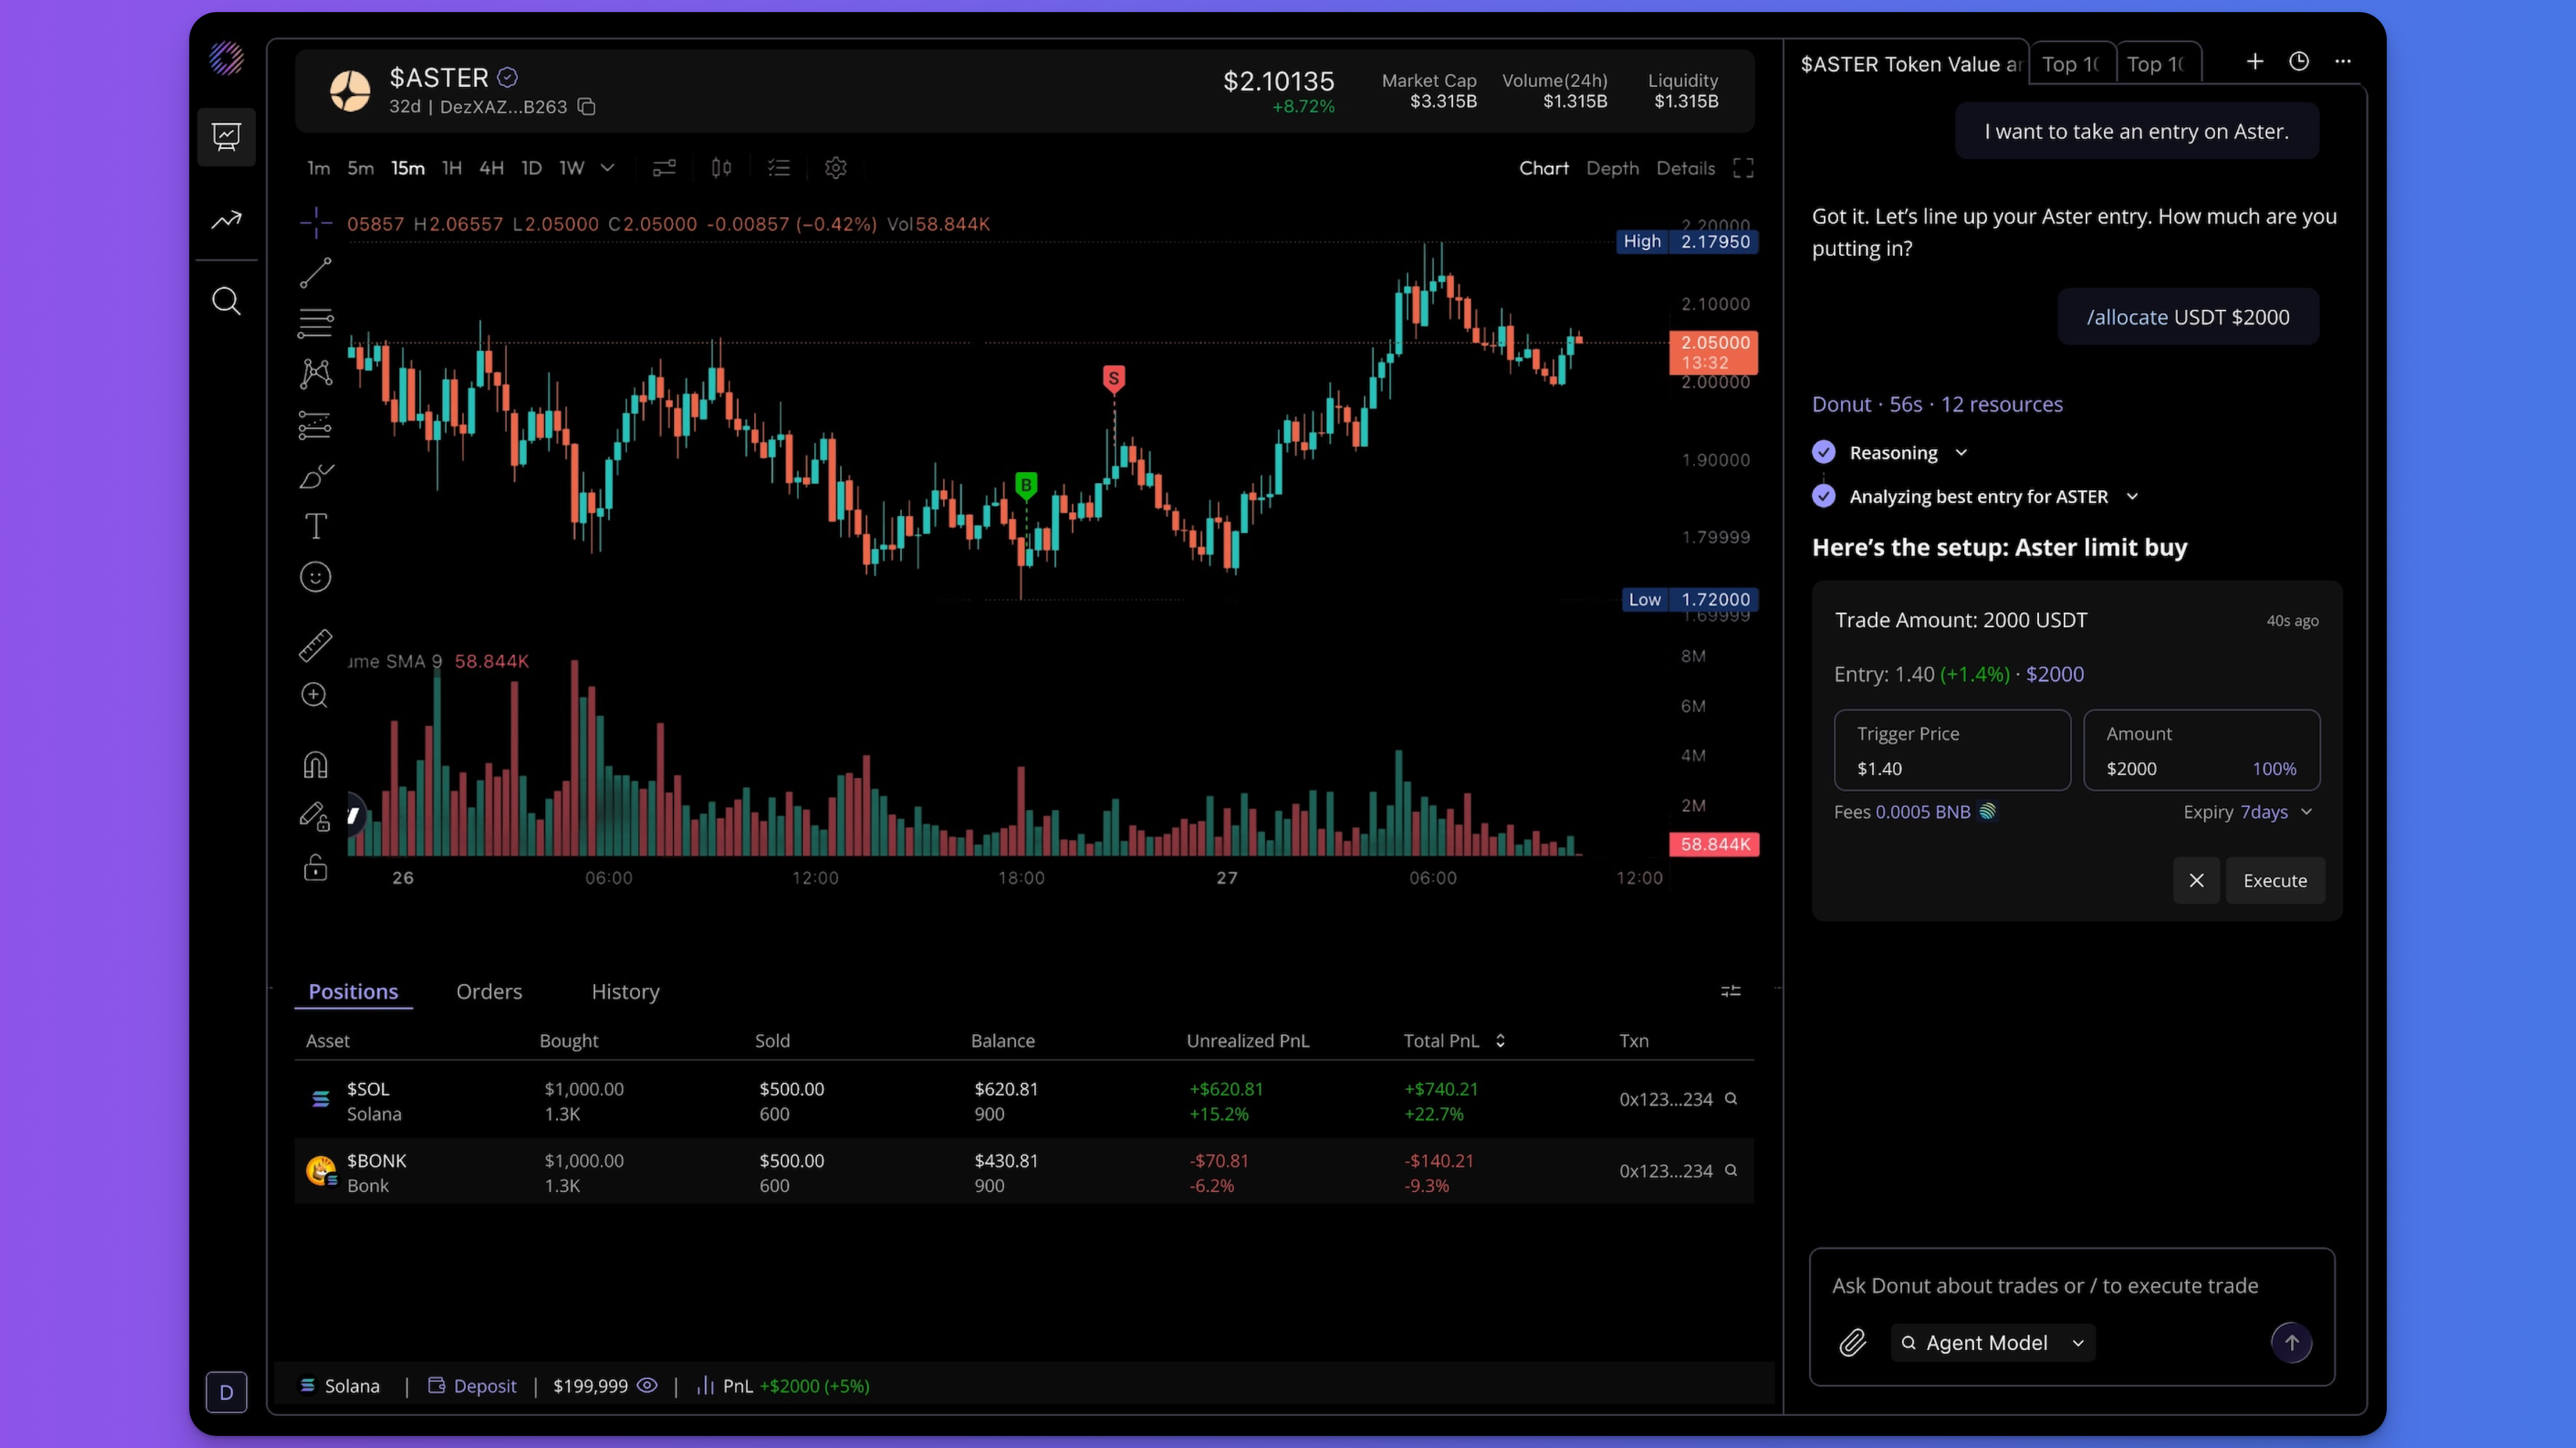Toggle balance visibility eye icon
The width and height of the screenshot is (2576, 1448).
click(x=647, y=1385)
